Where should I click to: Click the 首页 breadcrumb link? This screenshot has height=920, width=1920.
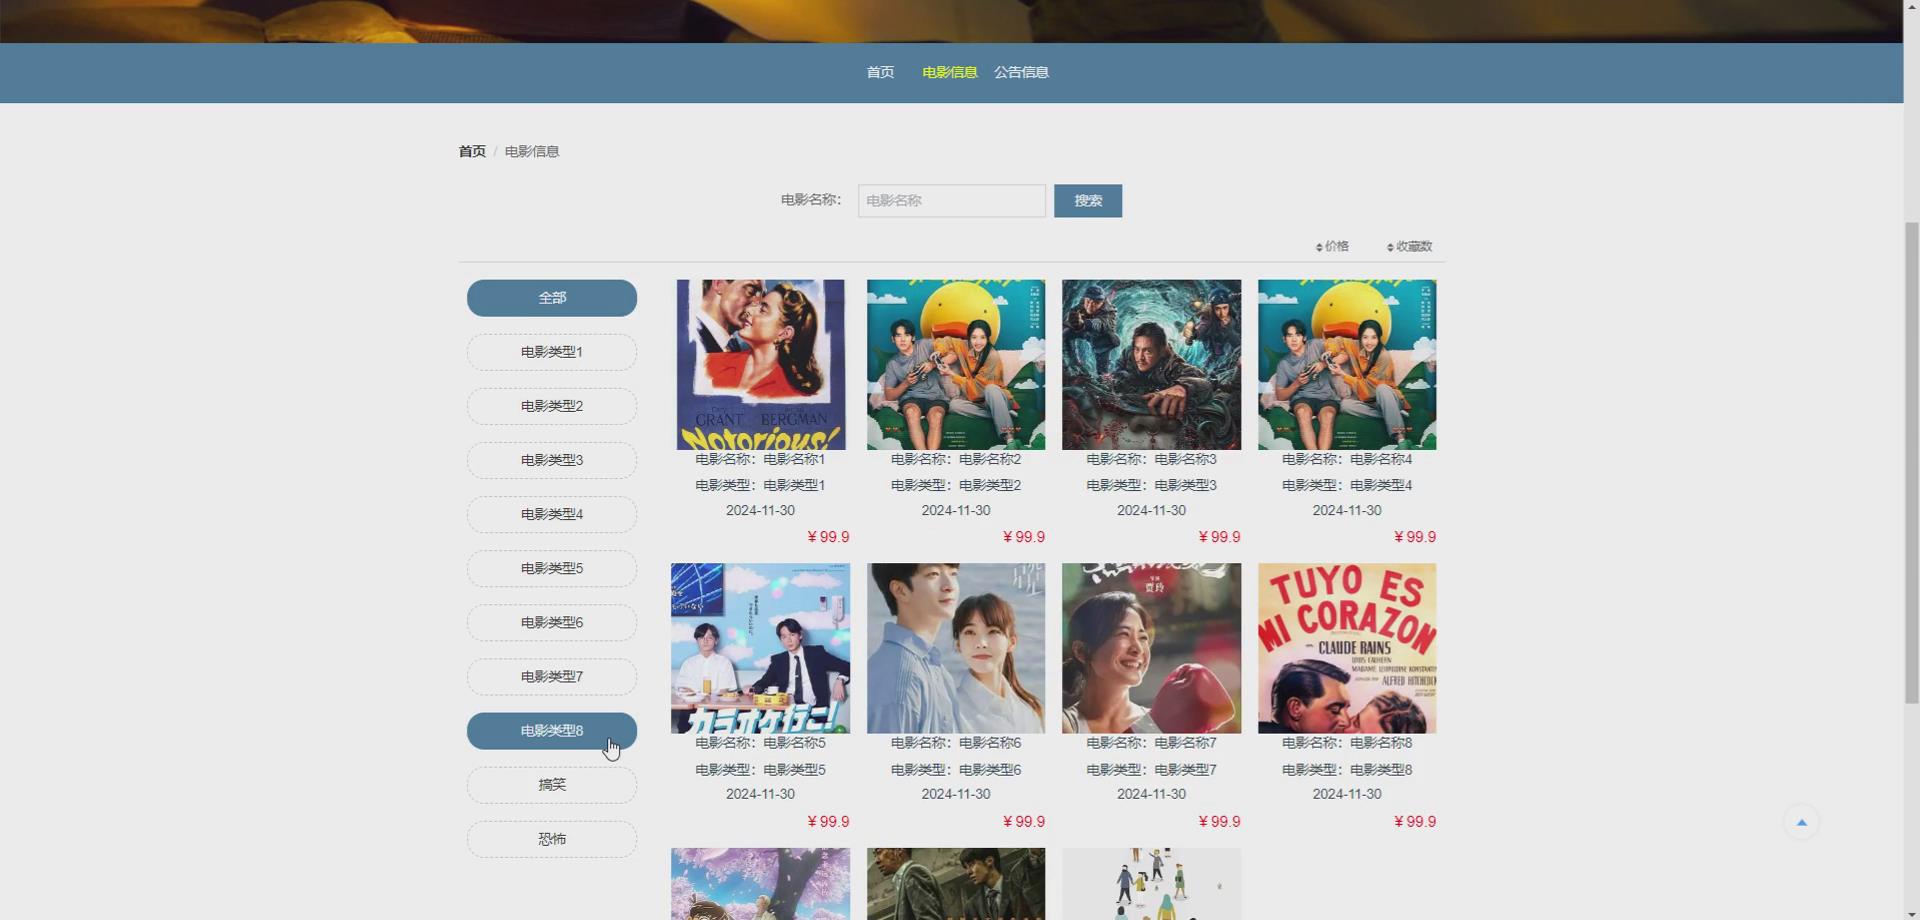click(x=471, y=151)
